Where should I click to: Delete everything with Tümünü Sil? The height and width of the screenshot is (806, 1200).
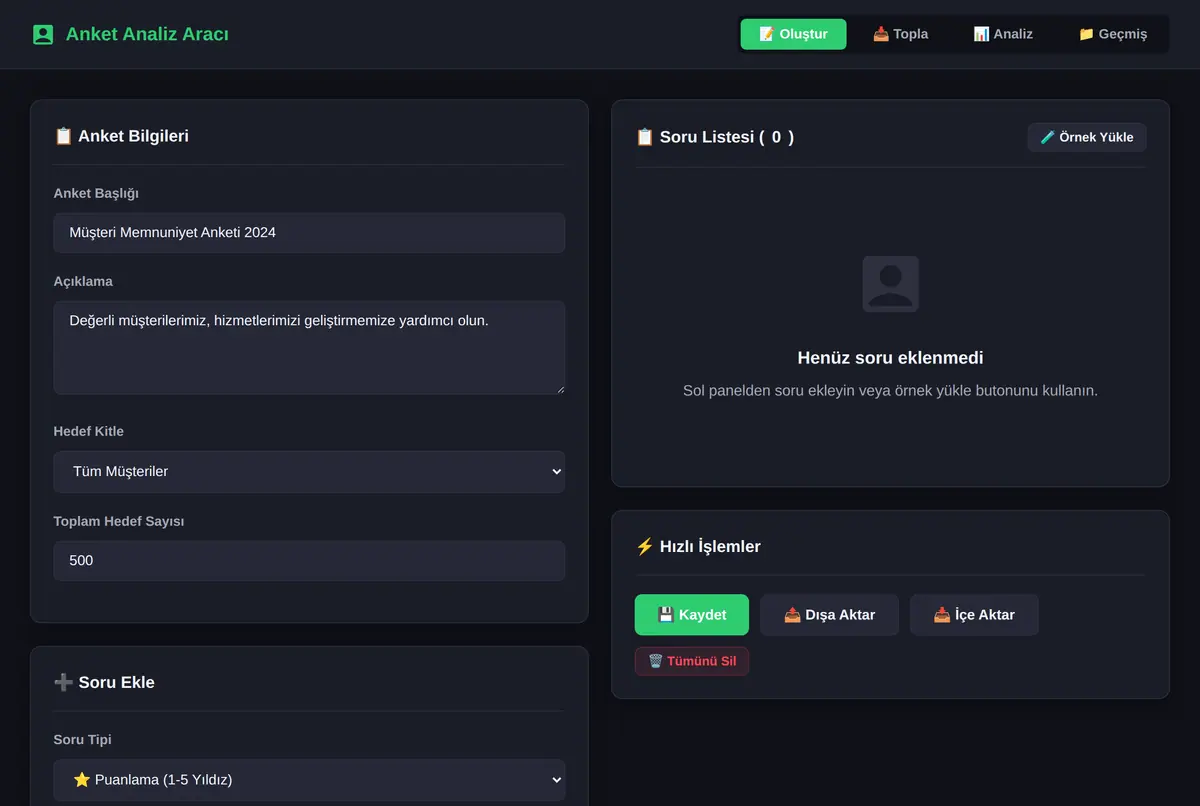tap(692, 661)
